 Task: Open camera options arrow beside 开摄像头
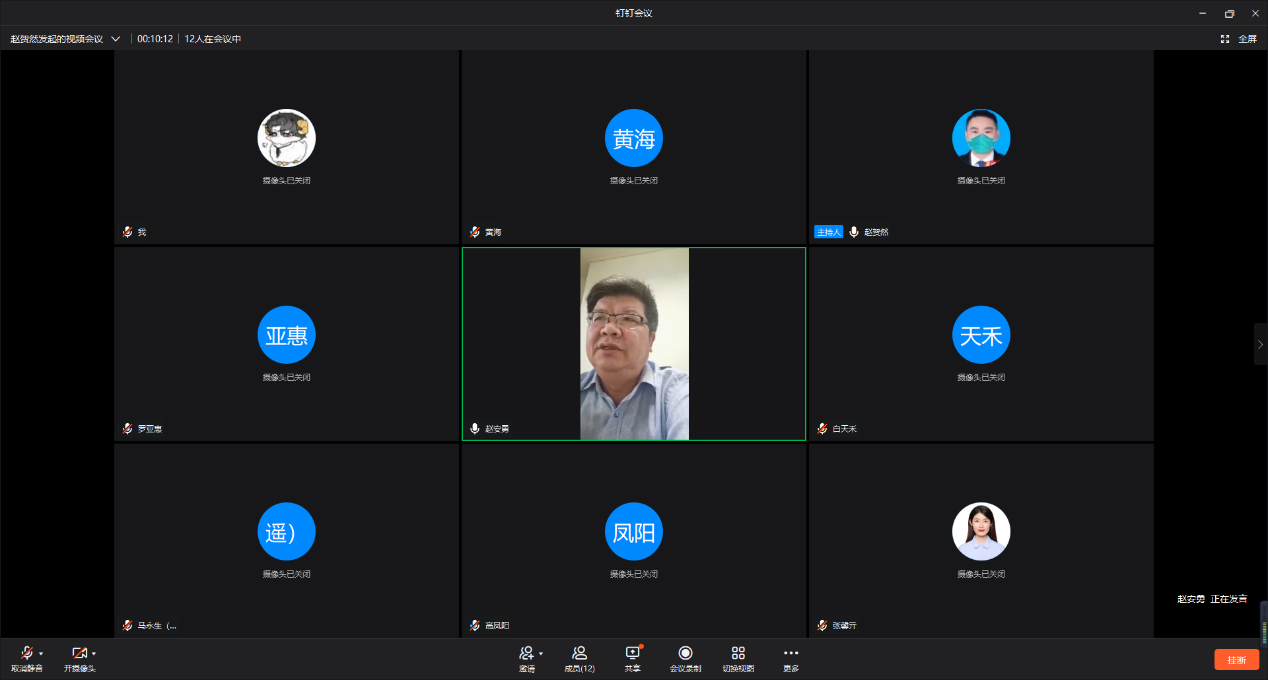pyautogui.click(x=94, y=653)
